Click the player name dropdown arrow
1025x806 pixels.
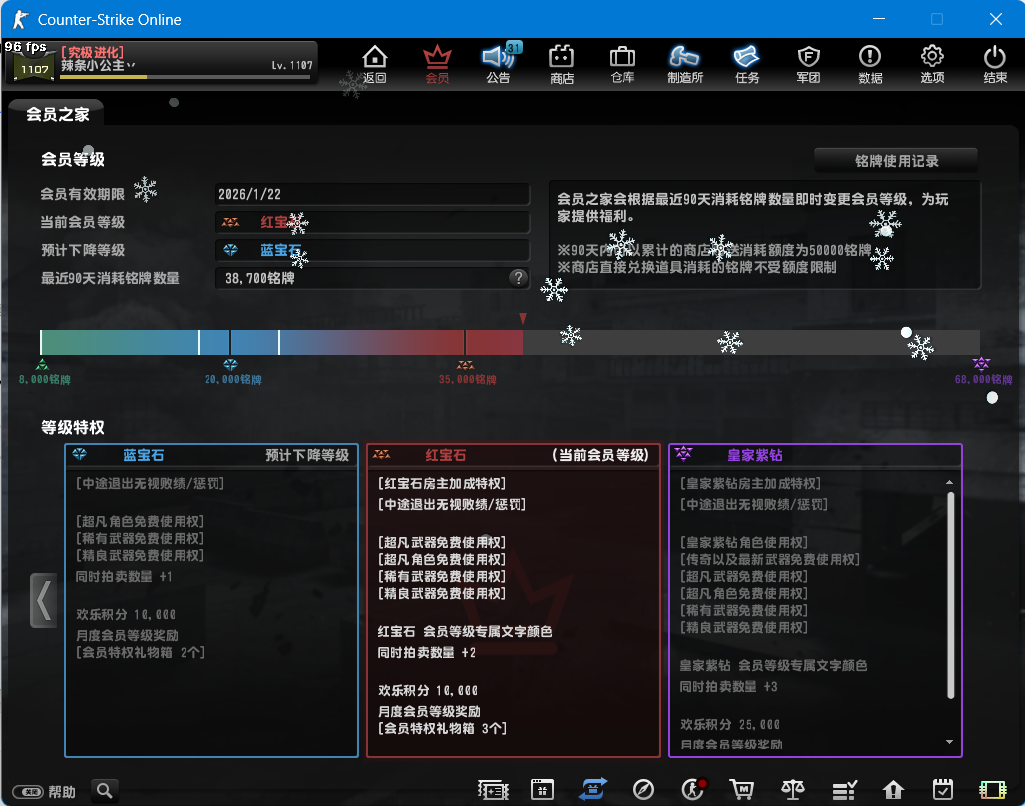(131, 65)
